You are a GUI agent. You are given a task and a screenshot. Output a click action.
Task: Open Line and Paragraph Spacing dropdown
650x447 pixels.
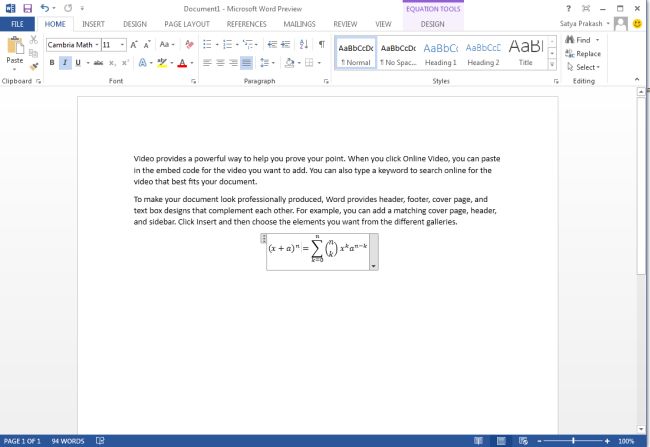[267, 63]
